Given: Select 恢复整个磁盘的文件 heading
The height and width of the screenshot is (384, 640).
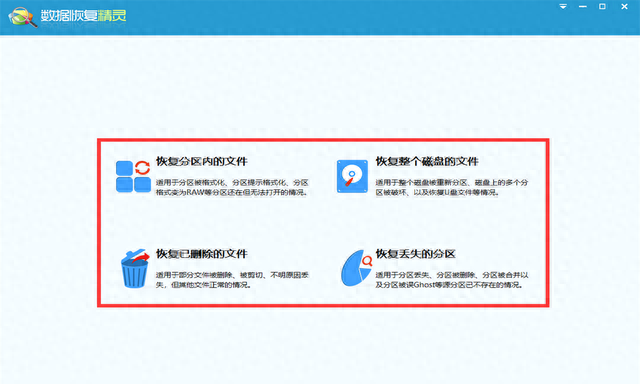Looking at the screenshot, I should (427, 161).
